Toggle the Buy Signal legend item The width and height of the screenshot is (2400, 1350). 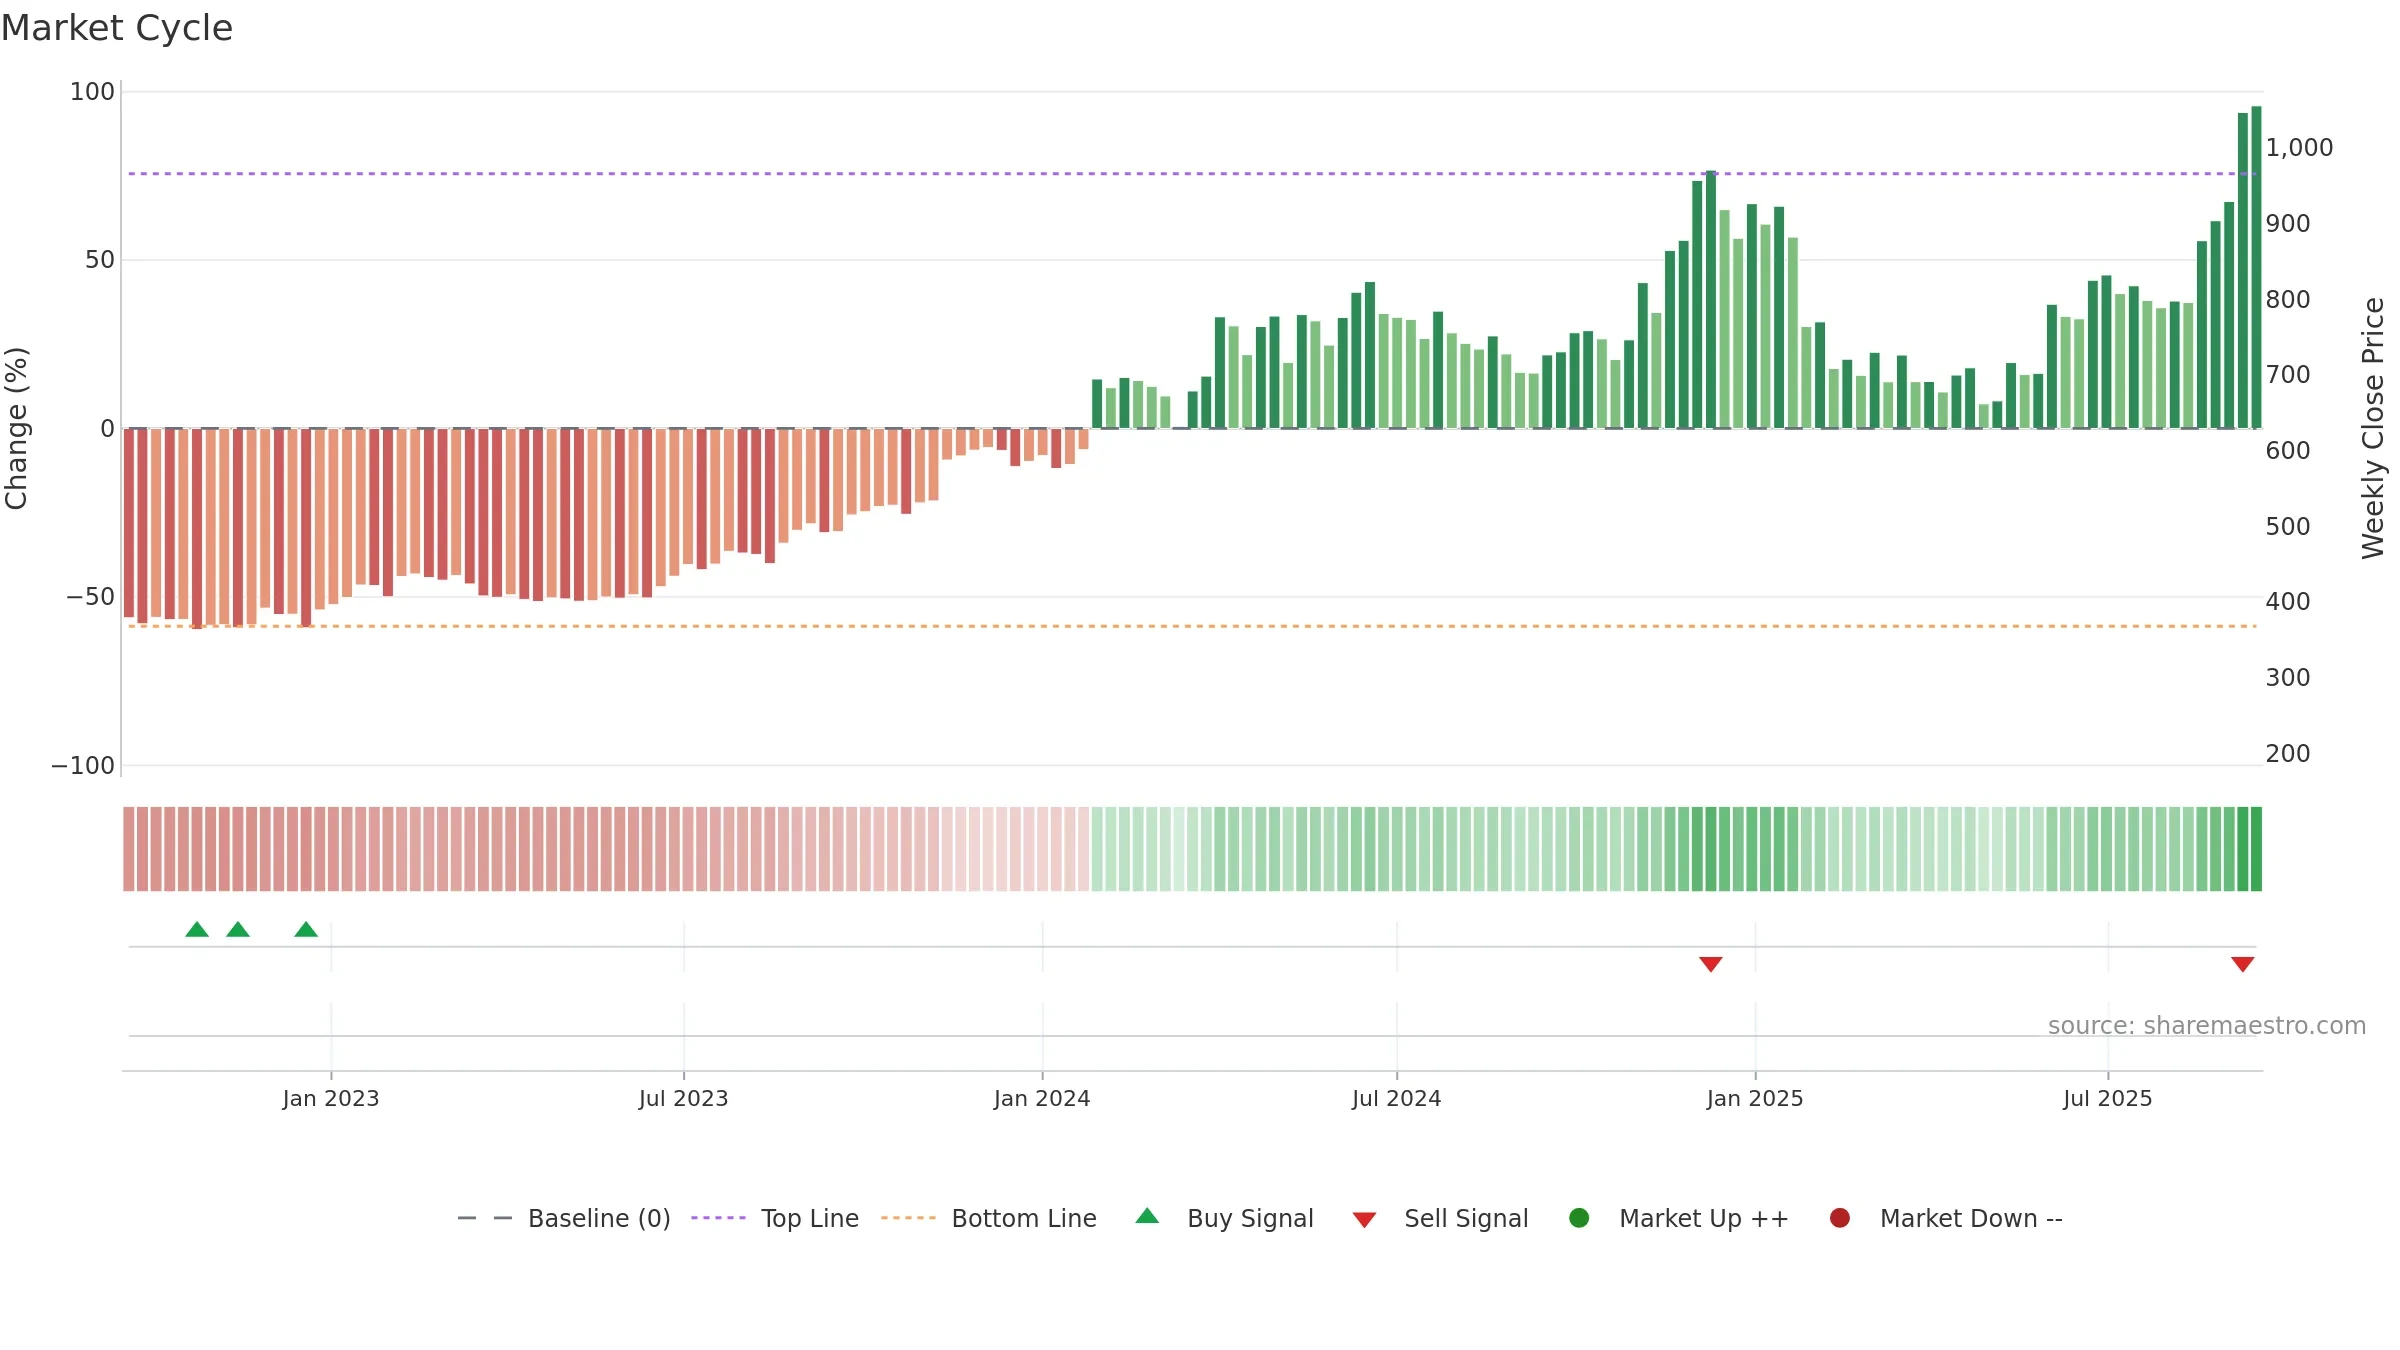[1224, 1218]
